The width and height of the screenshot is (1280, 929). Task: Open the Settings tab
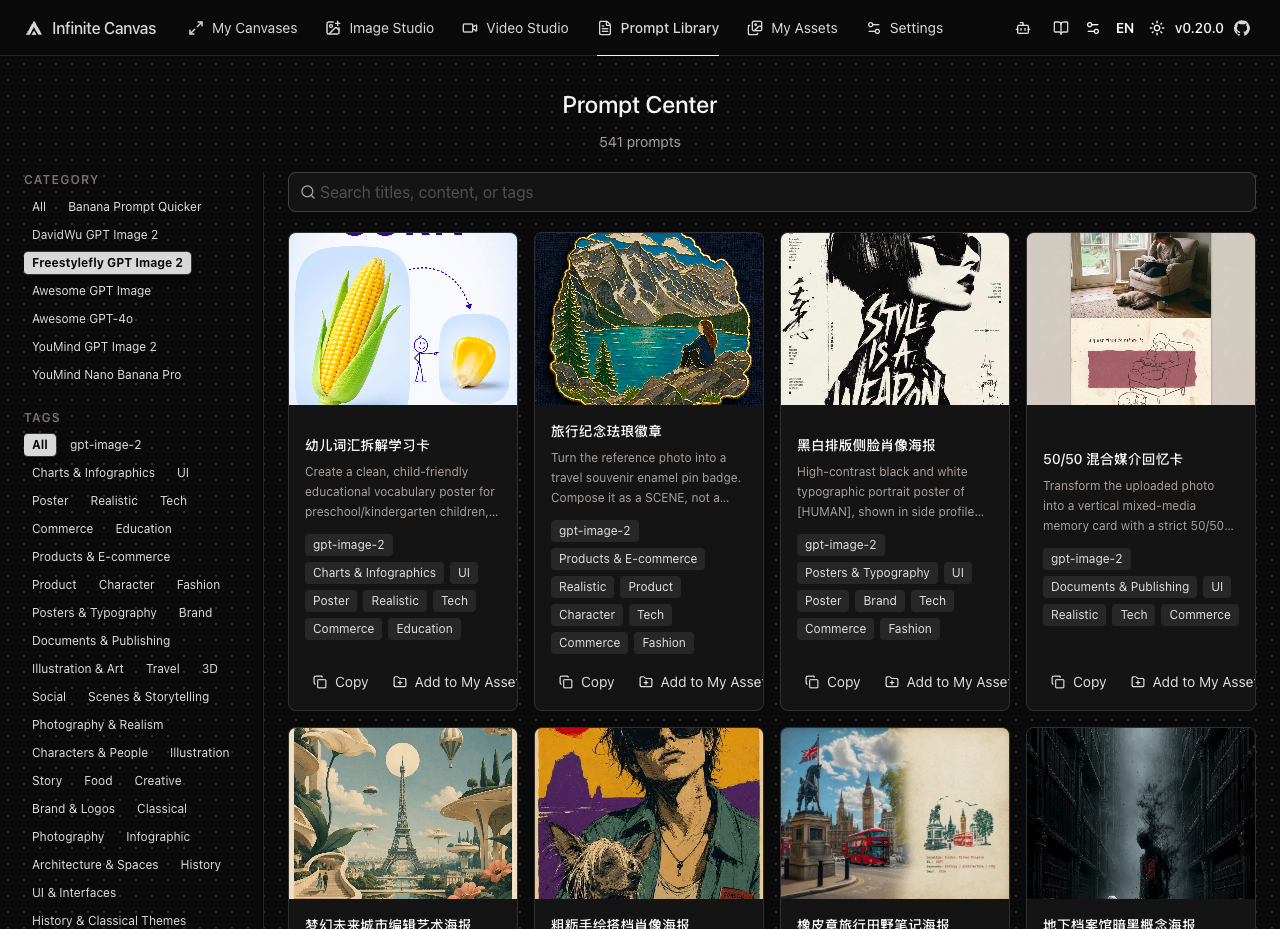click(x=905, y=28)
